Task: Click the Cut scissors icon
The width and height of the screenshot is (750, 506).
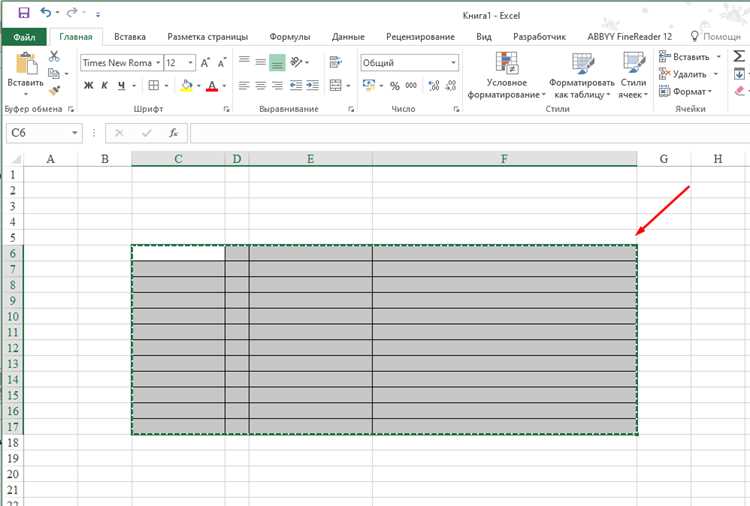Action: tap(54, 56)
